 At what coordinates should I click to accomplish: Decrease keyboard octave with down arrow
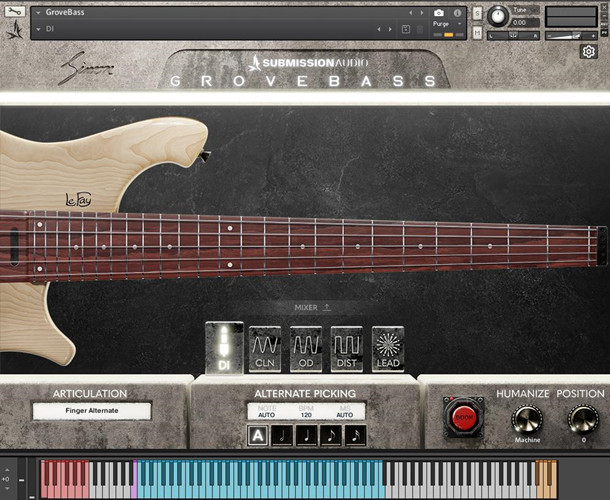pyautogui.click(x=6, y=489)
